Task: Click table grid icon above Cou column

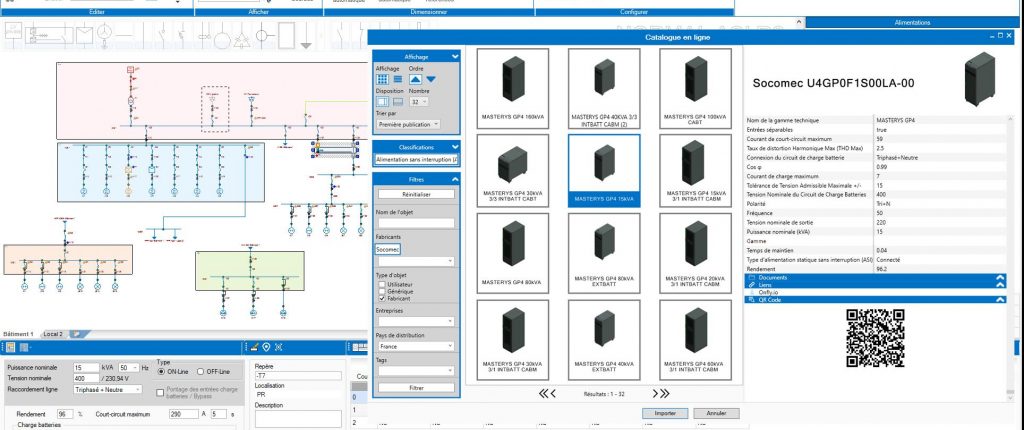Action: point(358,347)
